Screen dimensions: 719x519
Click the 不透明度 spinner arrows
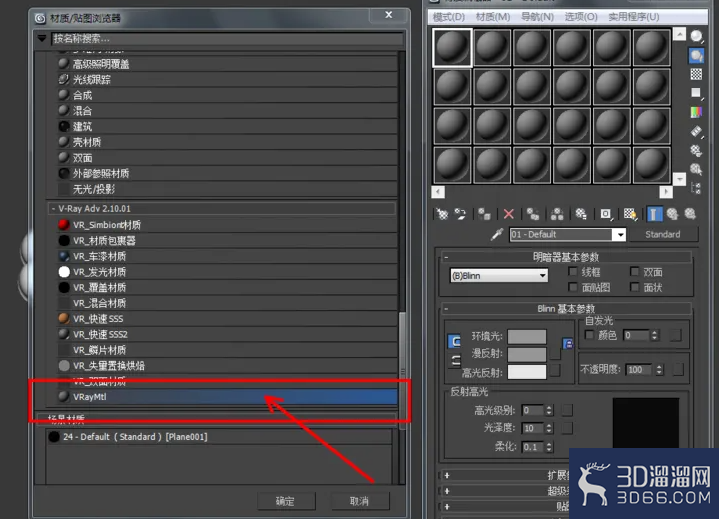(659, 370)
